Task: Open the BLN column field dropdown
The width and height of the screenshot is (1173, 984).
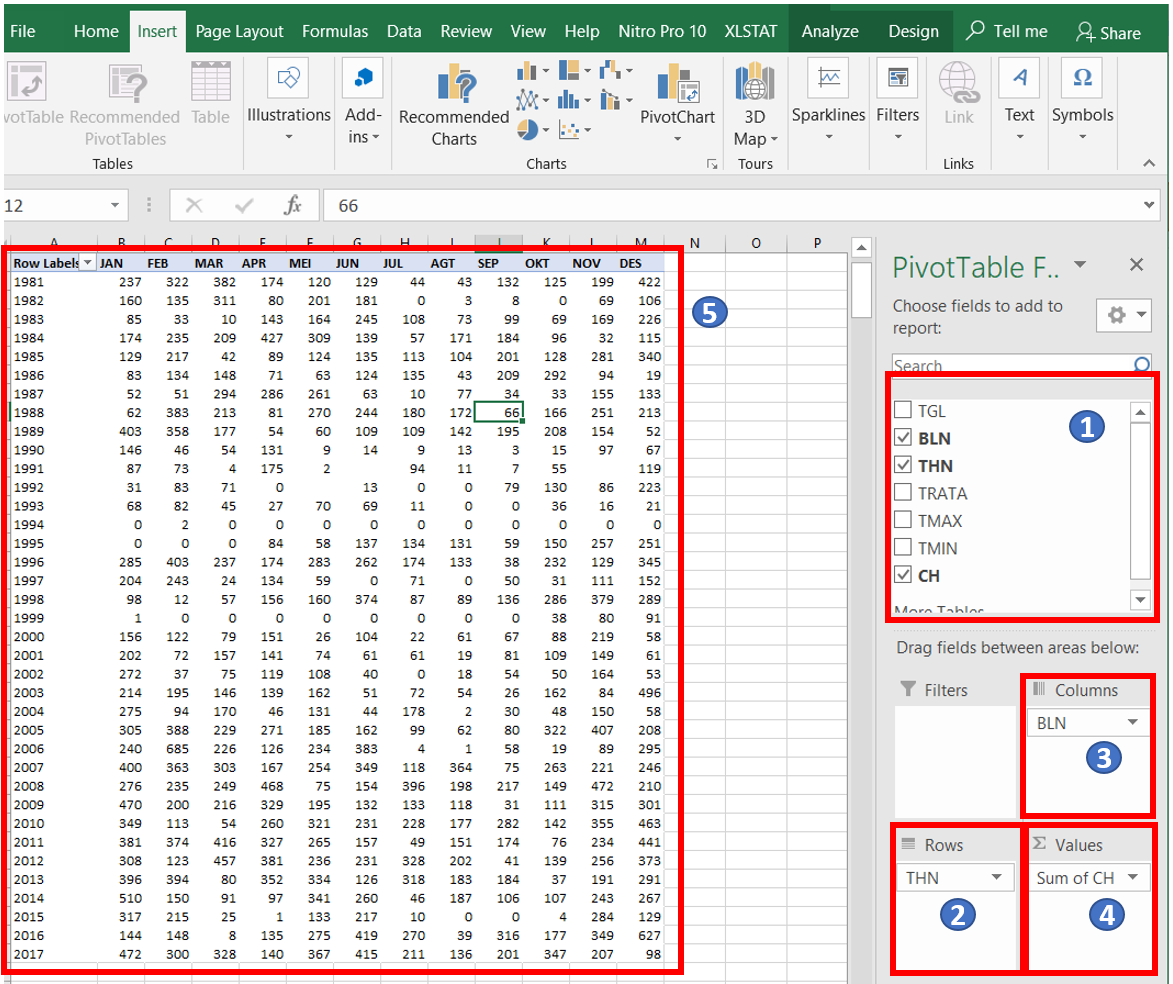Action: tap(1133, 723)
